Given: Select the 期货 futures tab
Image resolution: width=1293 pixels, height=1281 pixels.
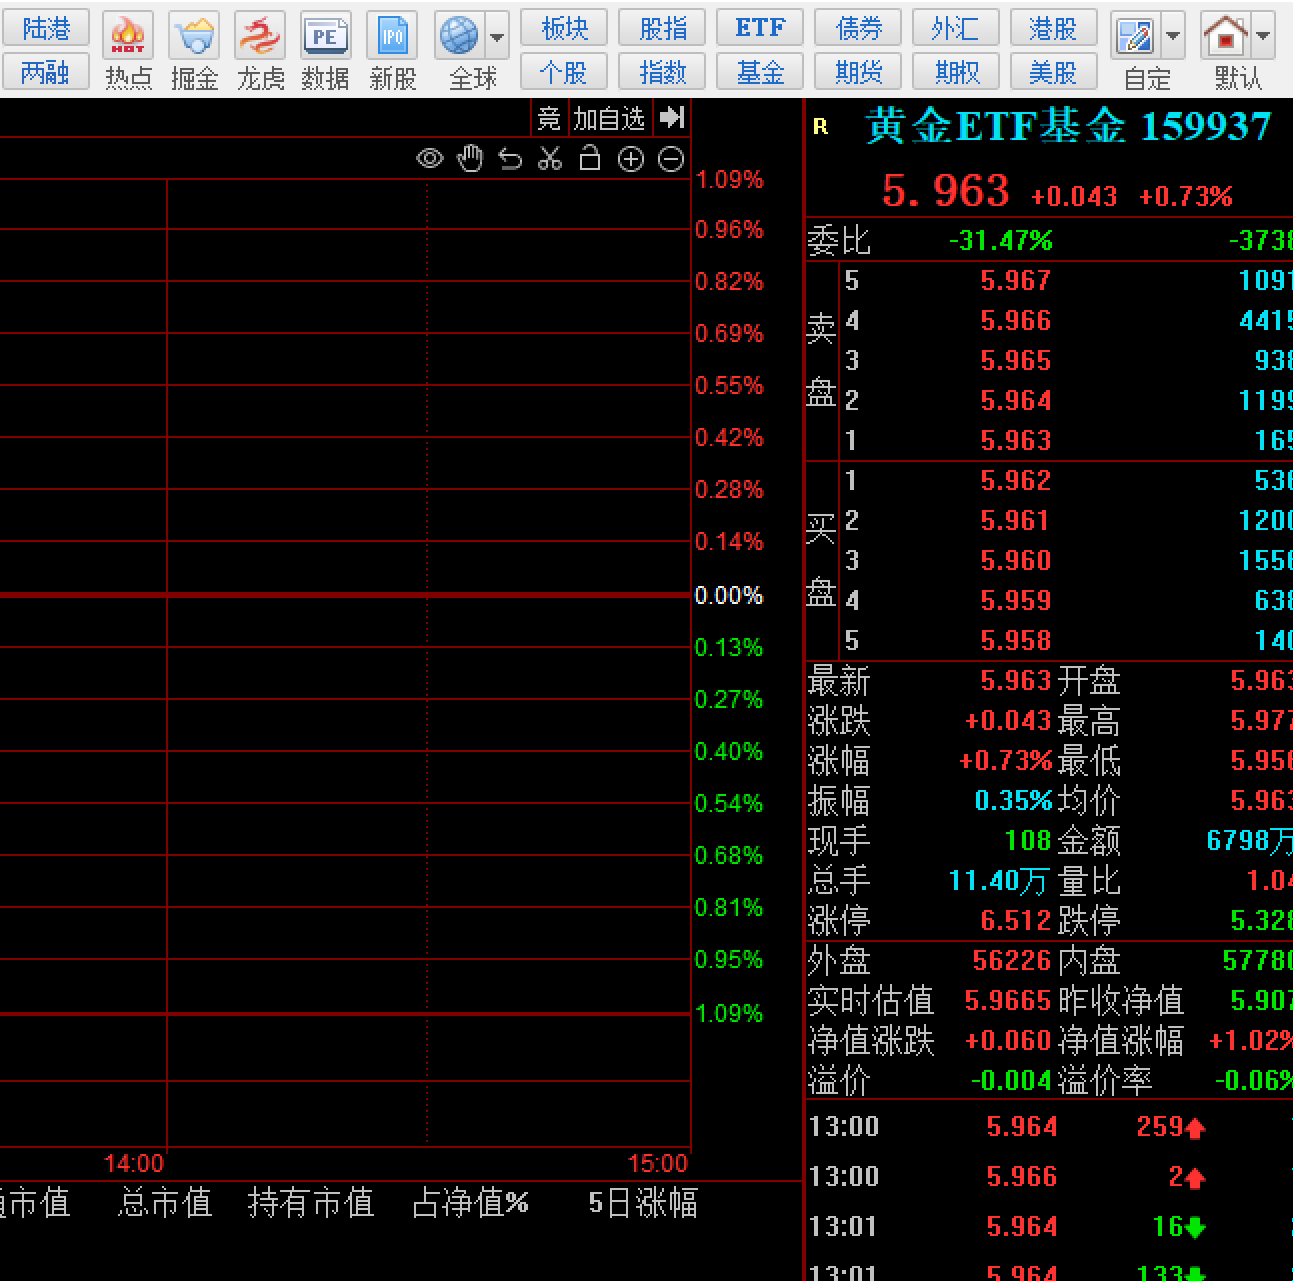Looking at the screenshot, I should [859, 72].
